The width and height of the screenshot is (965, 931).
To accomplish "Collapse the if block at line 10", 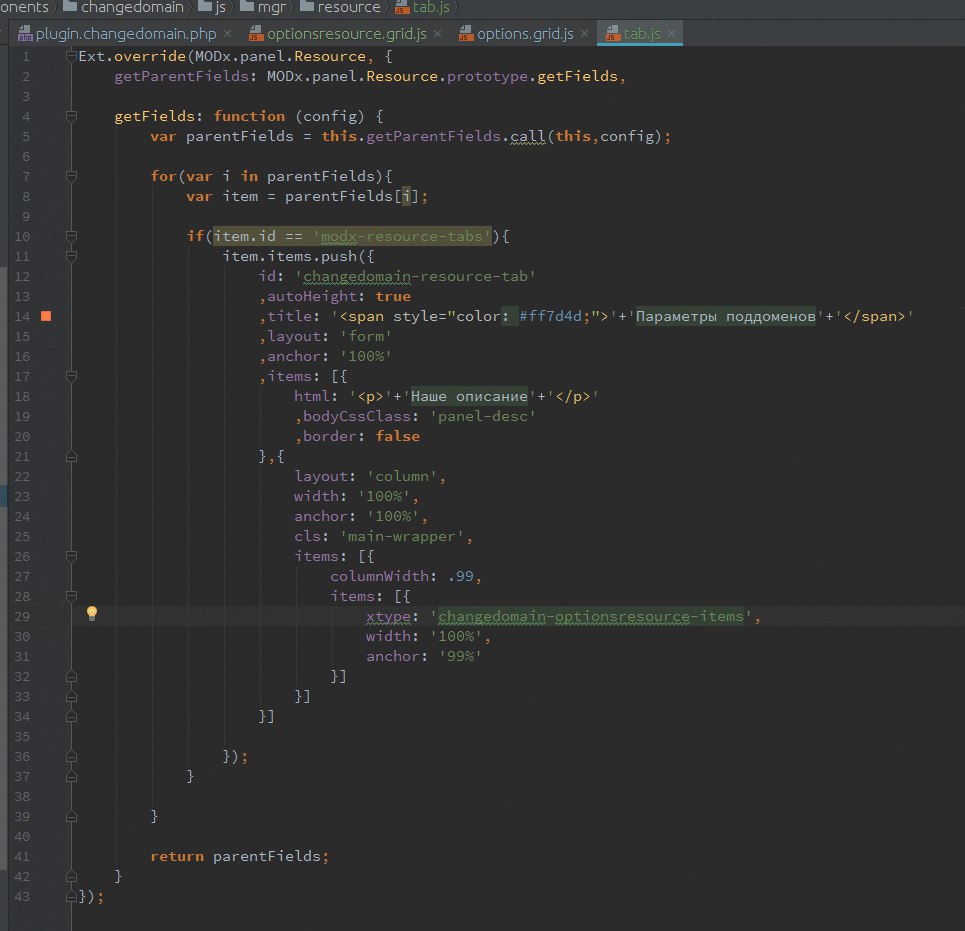I will 71,236.
